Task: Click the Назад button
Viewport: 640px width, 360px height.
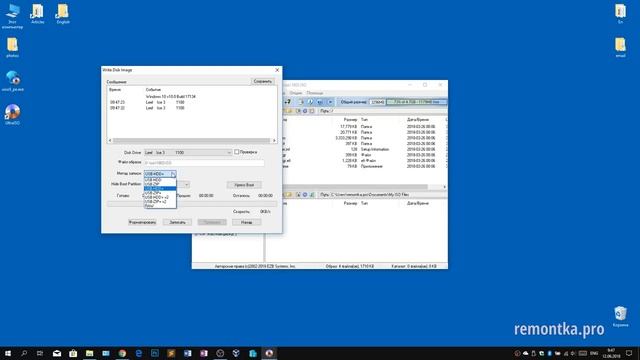Action: [x=247, y=222]
